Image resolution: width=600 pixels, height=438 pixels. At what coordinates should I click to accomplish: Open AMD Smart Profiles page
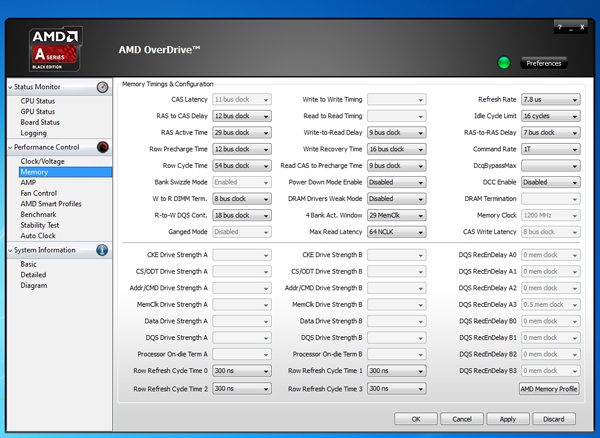(51, 204)
